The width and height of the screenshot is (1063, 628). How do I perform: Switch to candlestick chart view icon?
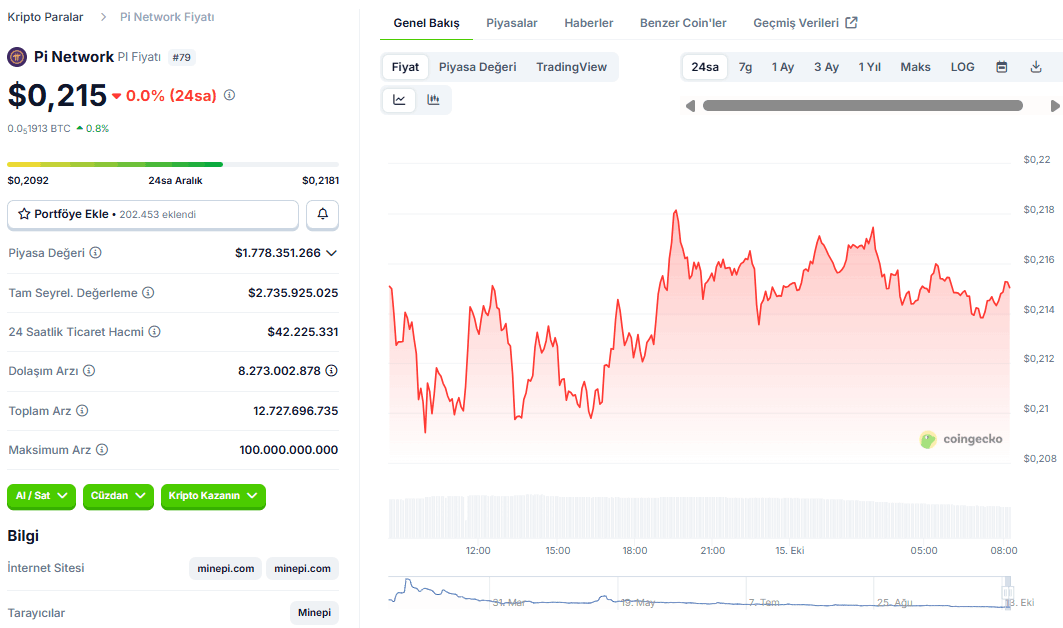click(x=433, y=100)
